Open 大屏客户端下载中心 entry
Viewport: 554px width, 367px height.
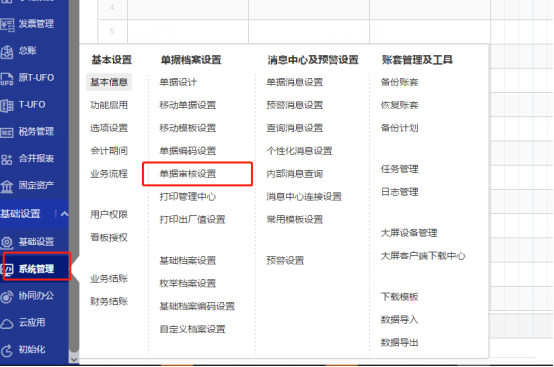tap(423, 256)
